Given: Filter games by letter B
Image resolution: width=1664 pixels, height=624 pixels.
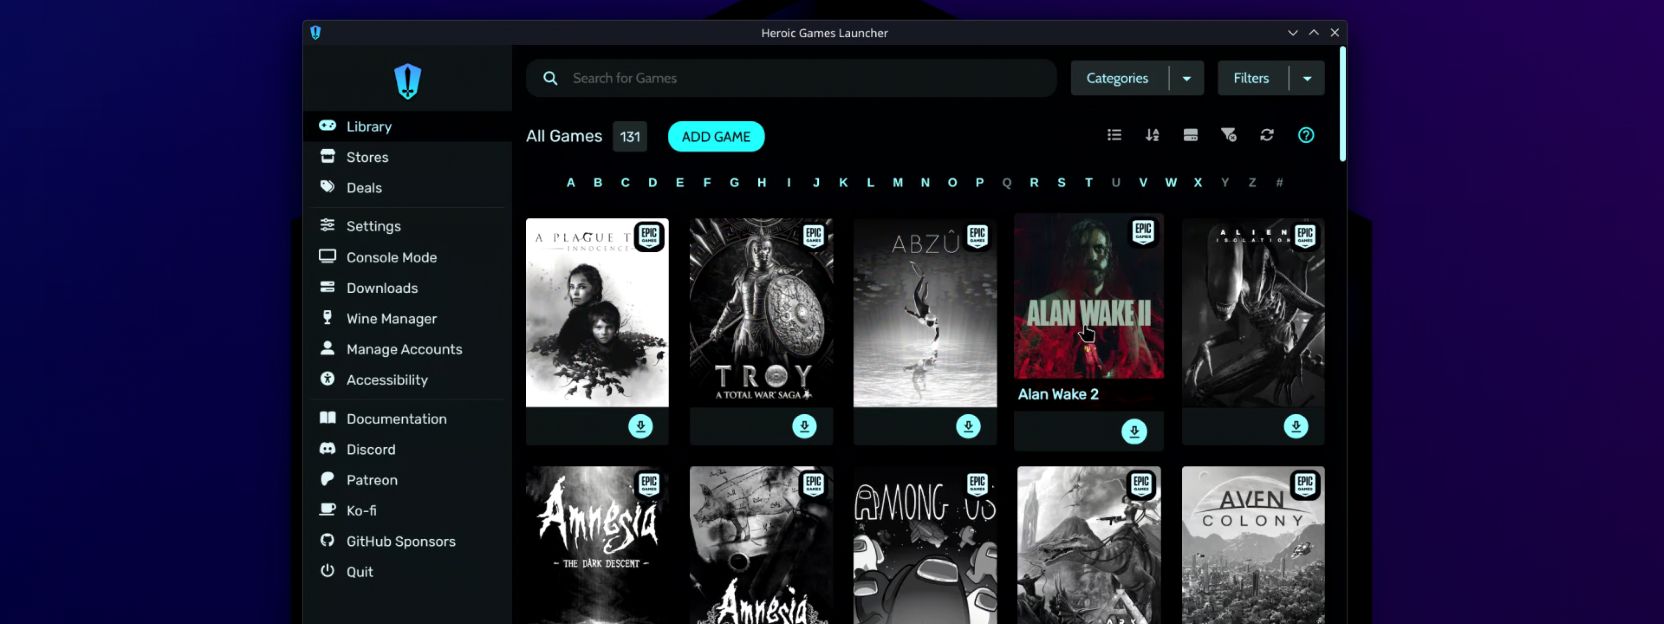Looking at the screenshot, I should coord(598,182).
